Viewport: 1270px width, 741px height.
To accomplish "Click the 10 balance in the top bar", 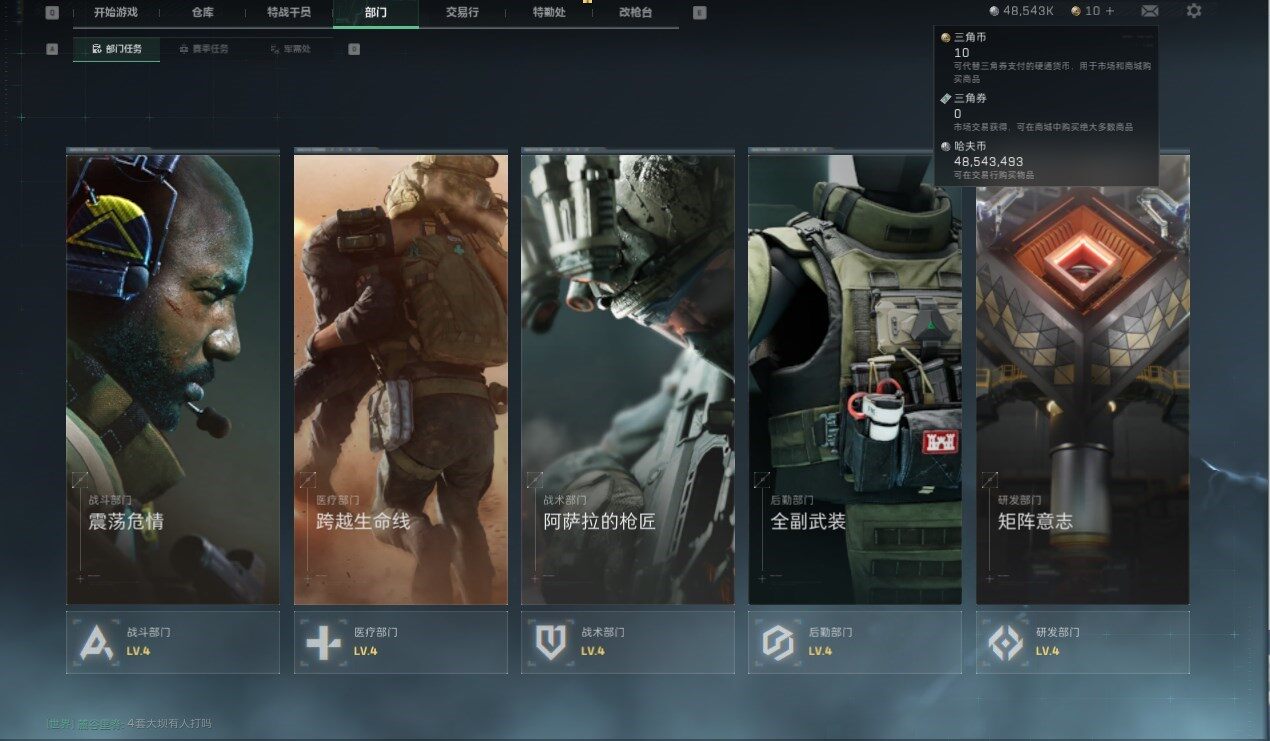I will click(x=1092, y=11).
